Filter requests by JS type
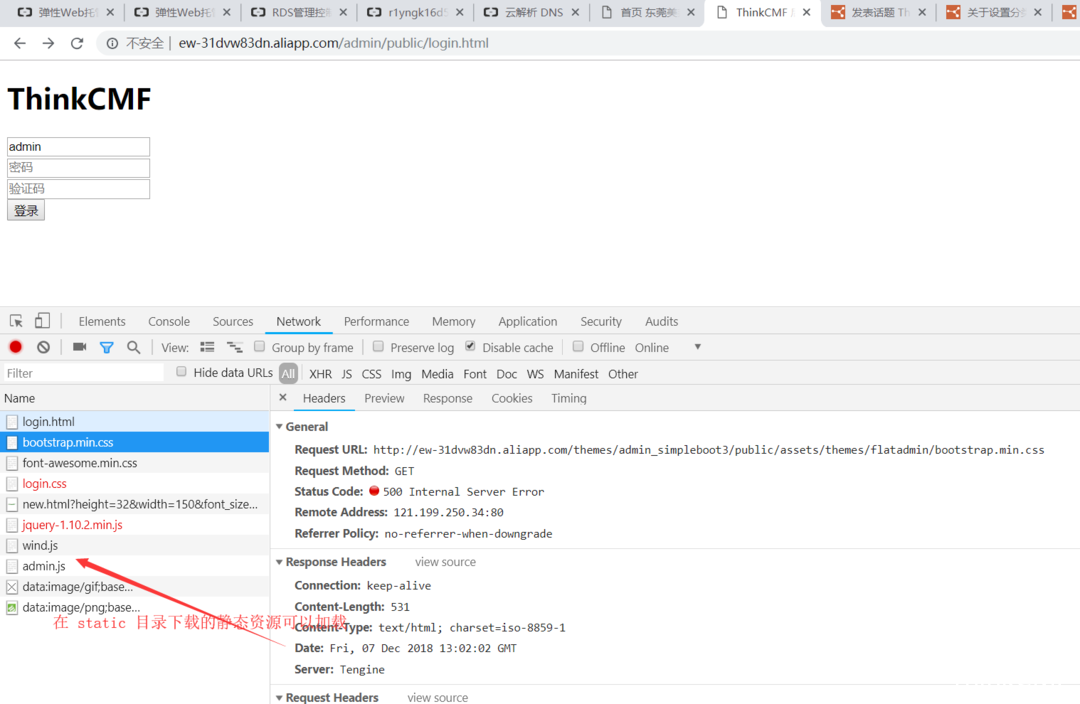The width and height of the screenshot is (1080, 704). pyautogui.click(x=346, y=374)
